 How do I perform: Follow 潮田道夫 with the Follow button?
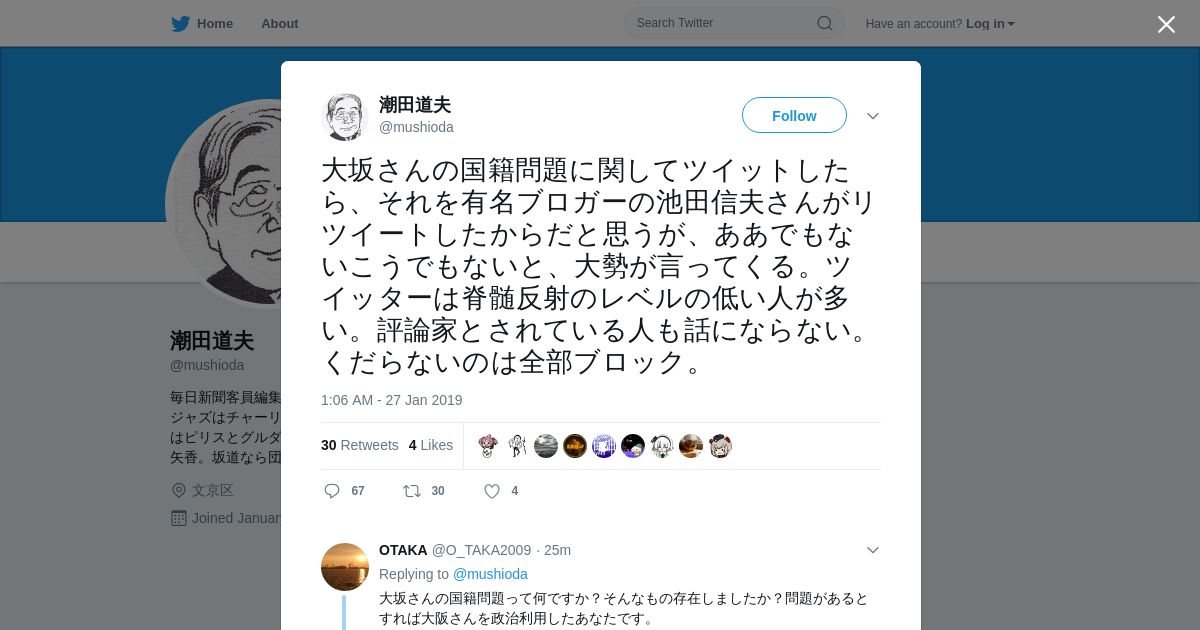point(794,115)
